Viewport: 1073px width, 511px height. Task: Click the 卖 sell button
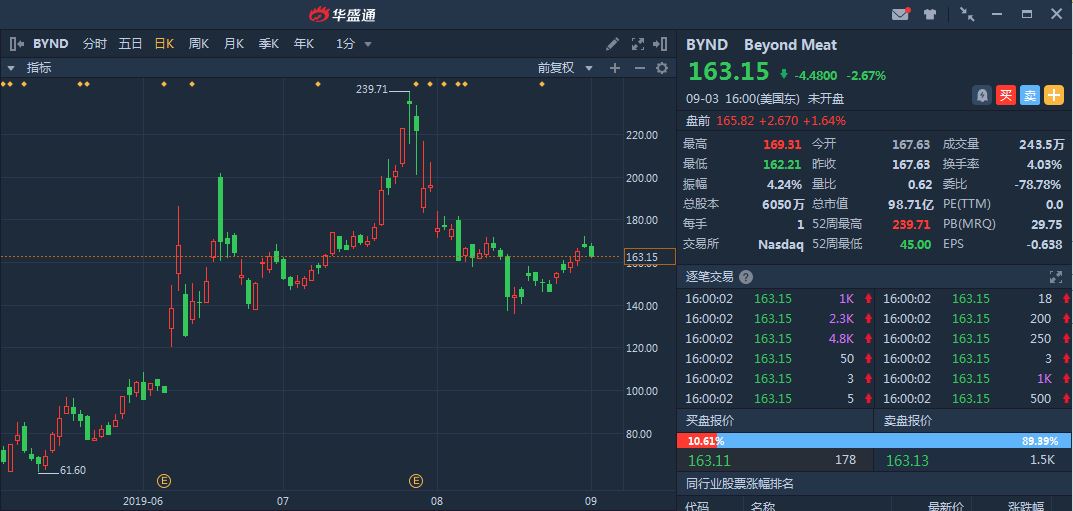click(x=1029, y=95)
